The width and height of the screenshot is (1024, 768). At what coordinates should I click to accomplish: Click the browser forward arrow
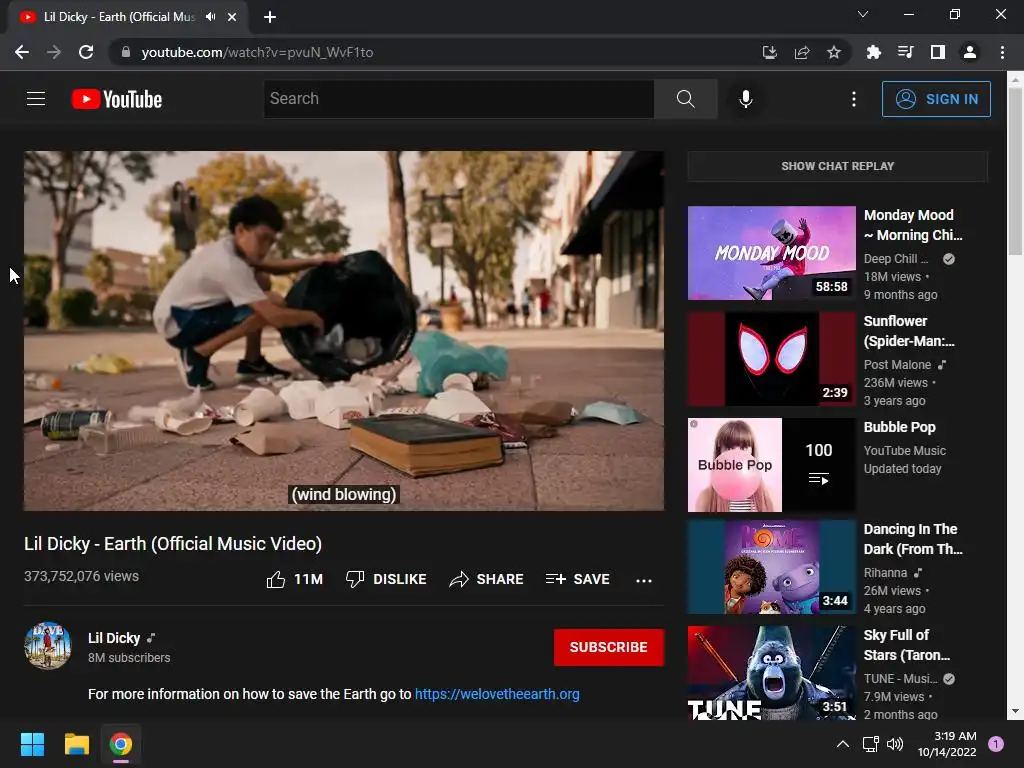click(x=54, y=52)
